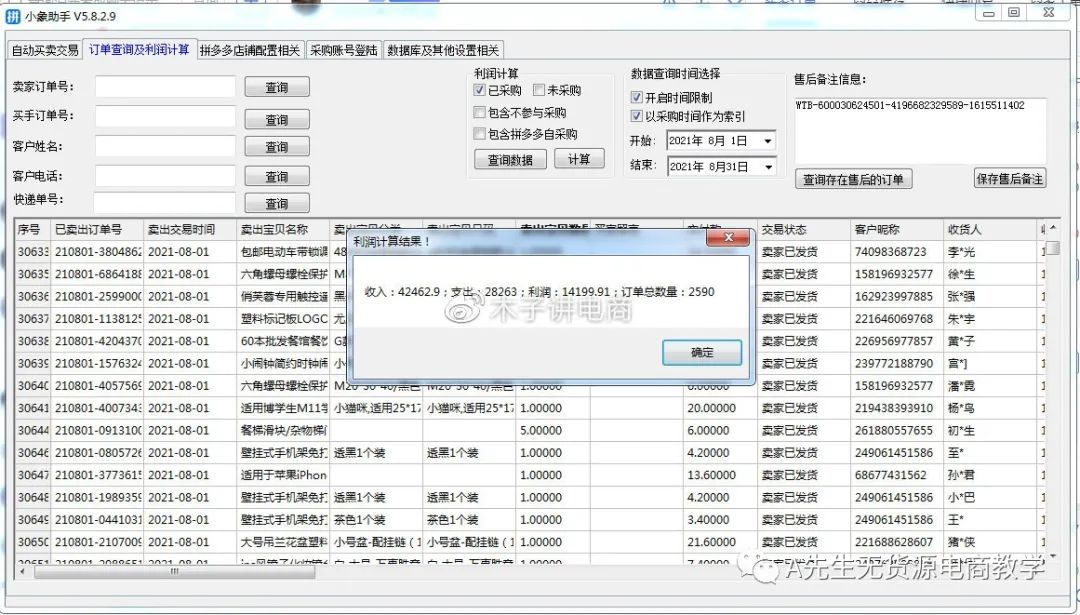Click the table's vertical scroll down arrow
The image size is (1080, 615).
tap(1052, 556)
